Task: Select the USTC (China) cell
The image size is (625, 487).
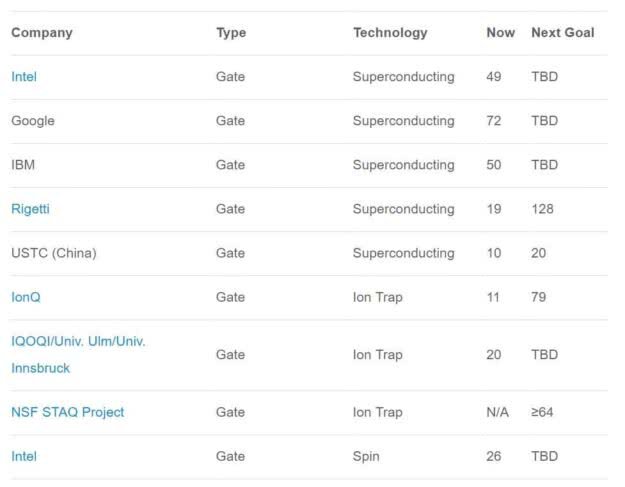Action: click(54, 253)
